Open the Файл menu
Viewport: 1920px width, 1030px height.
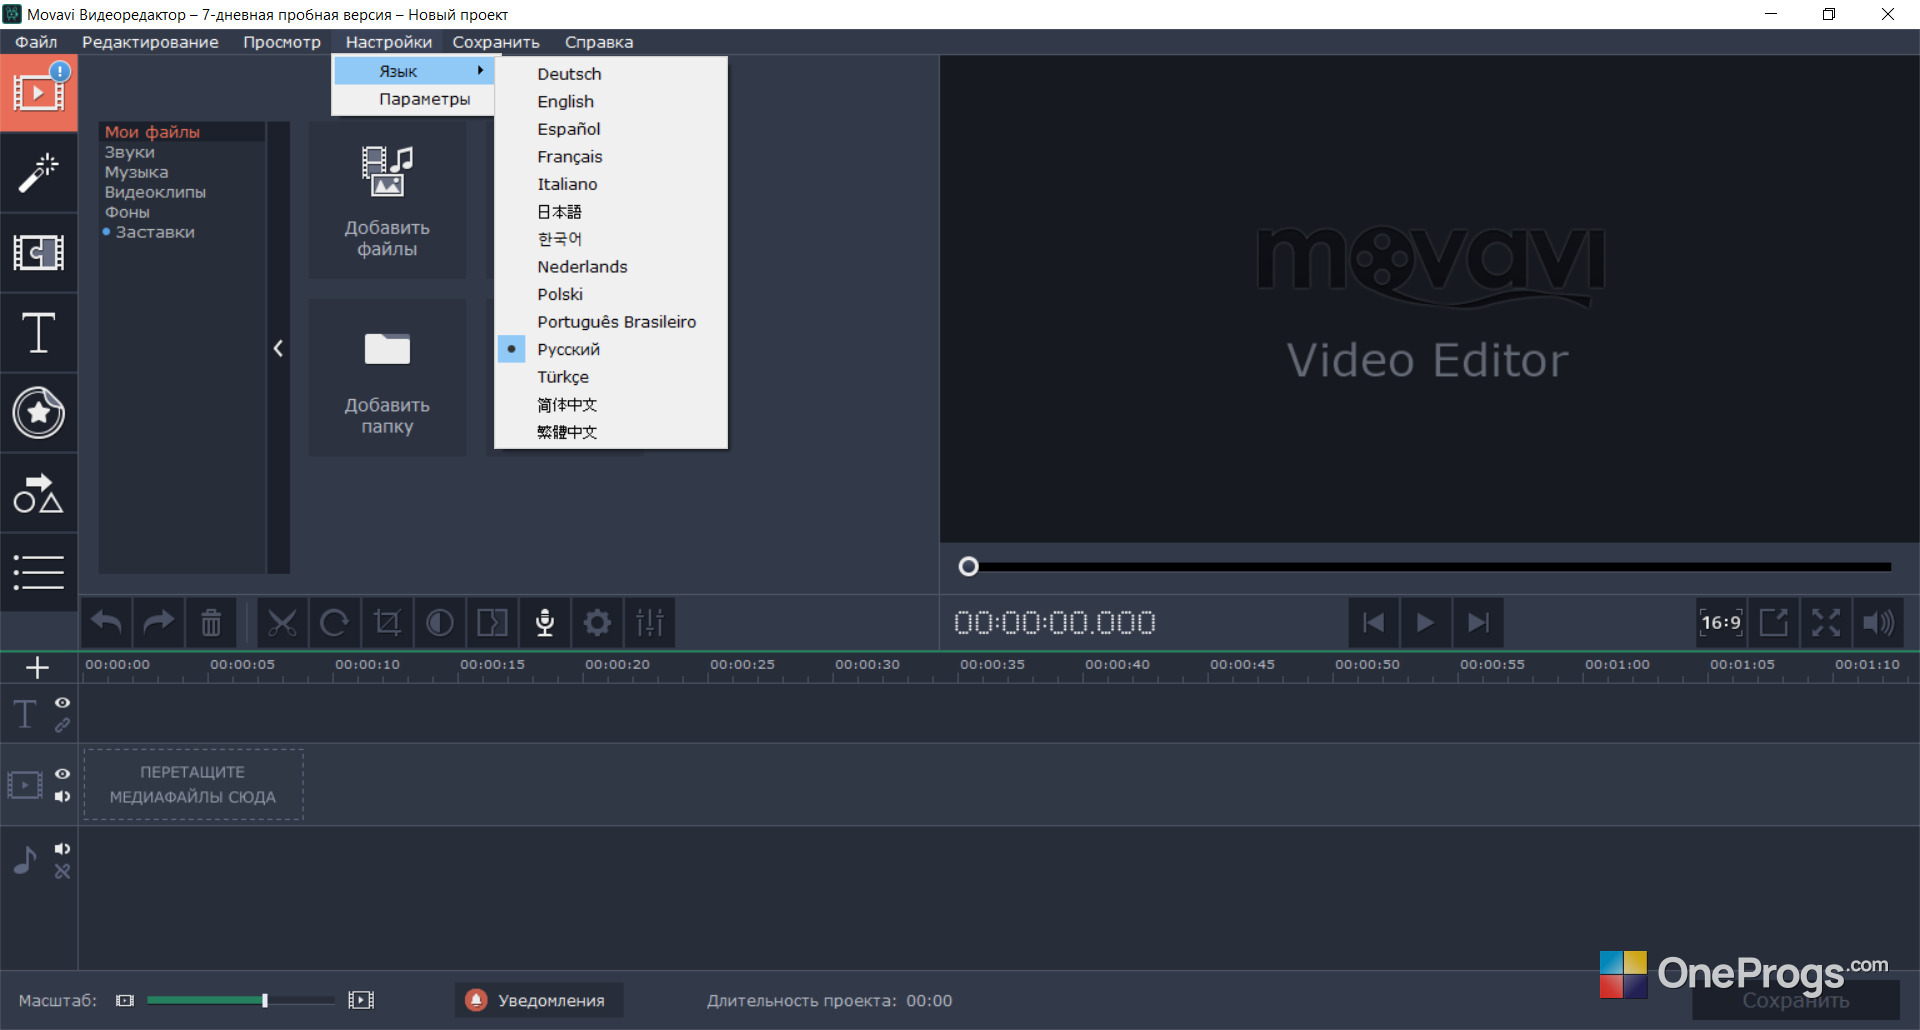(x=36, y=42)
